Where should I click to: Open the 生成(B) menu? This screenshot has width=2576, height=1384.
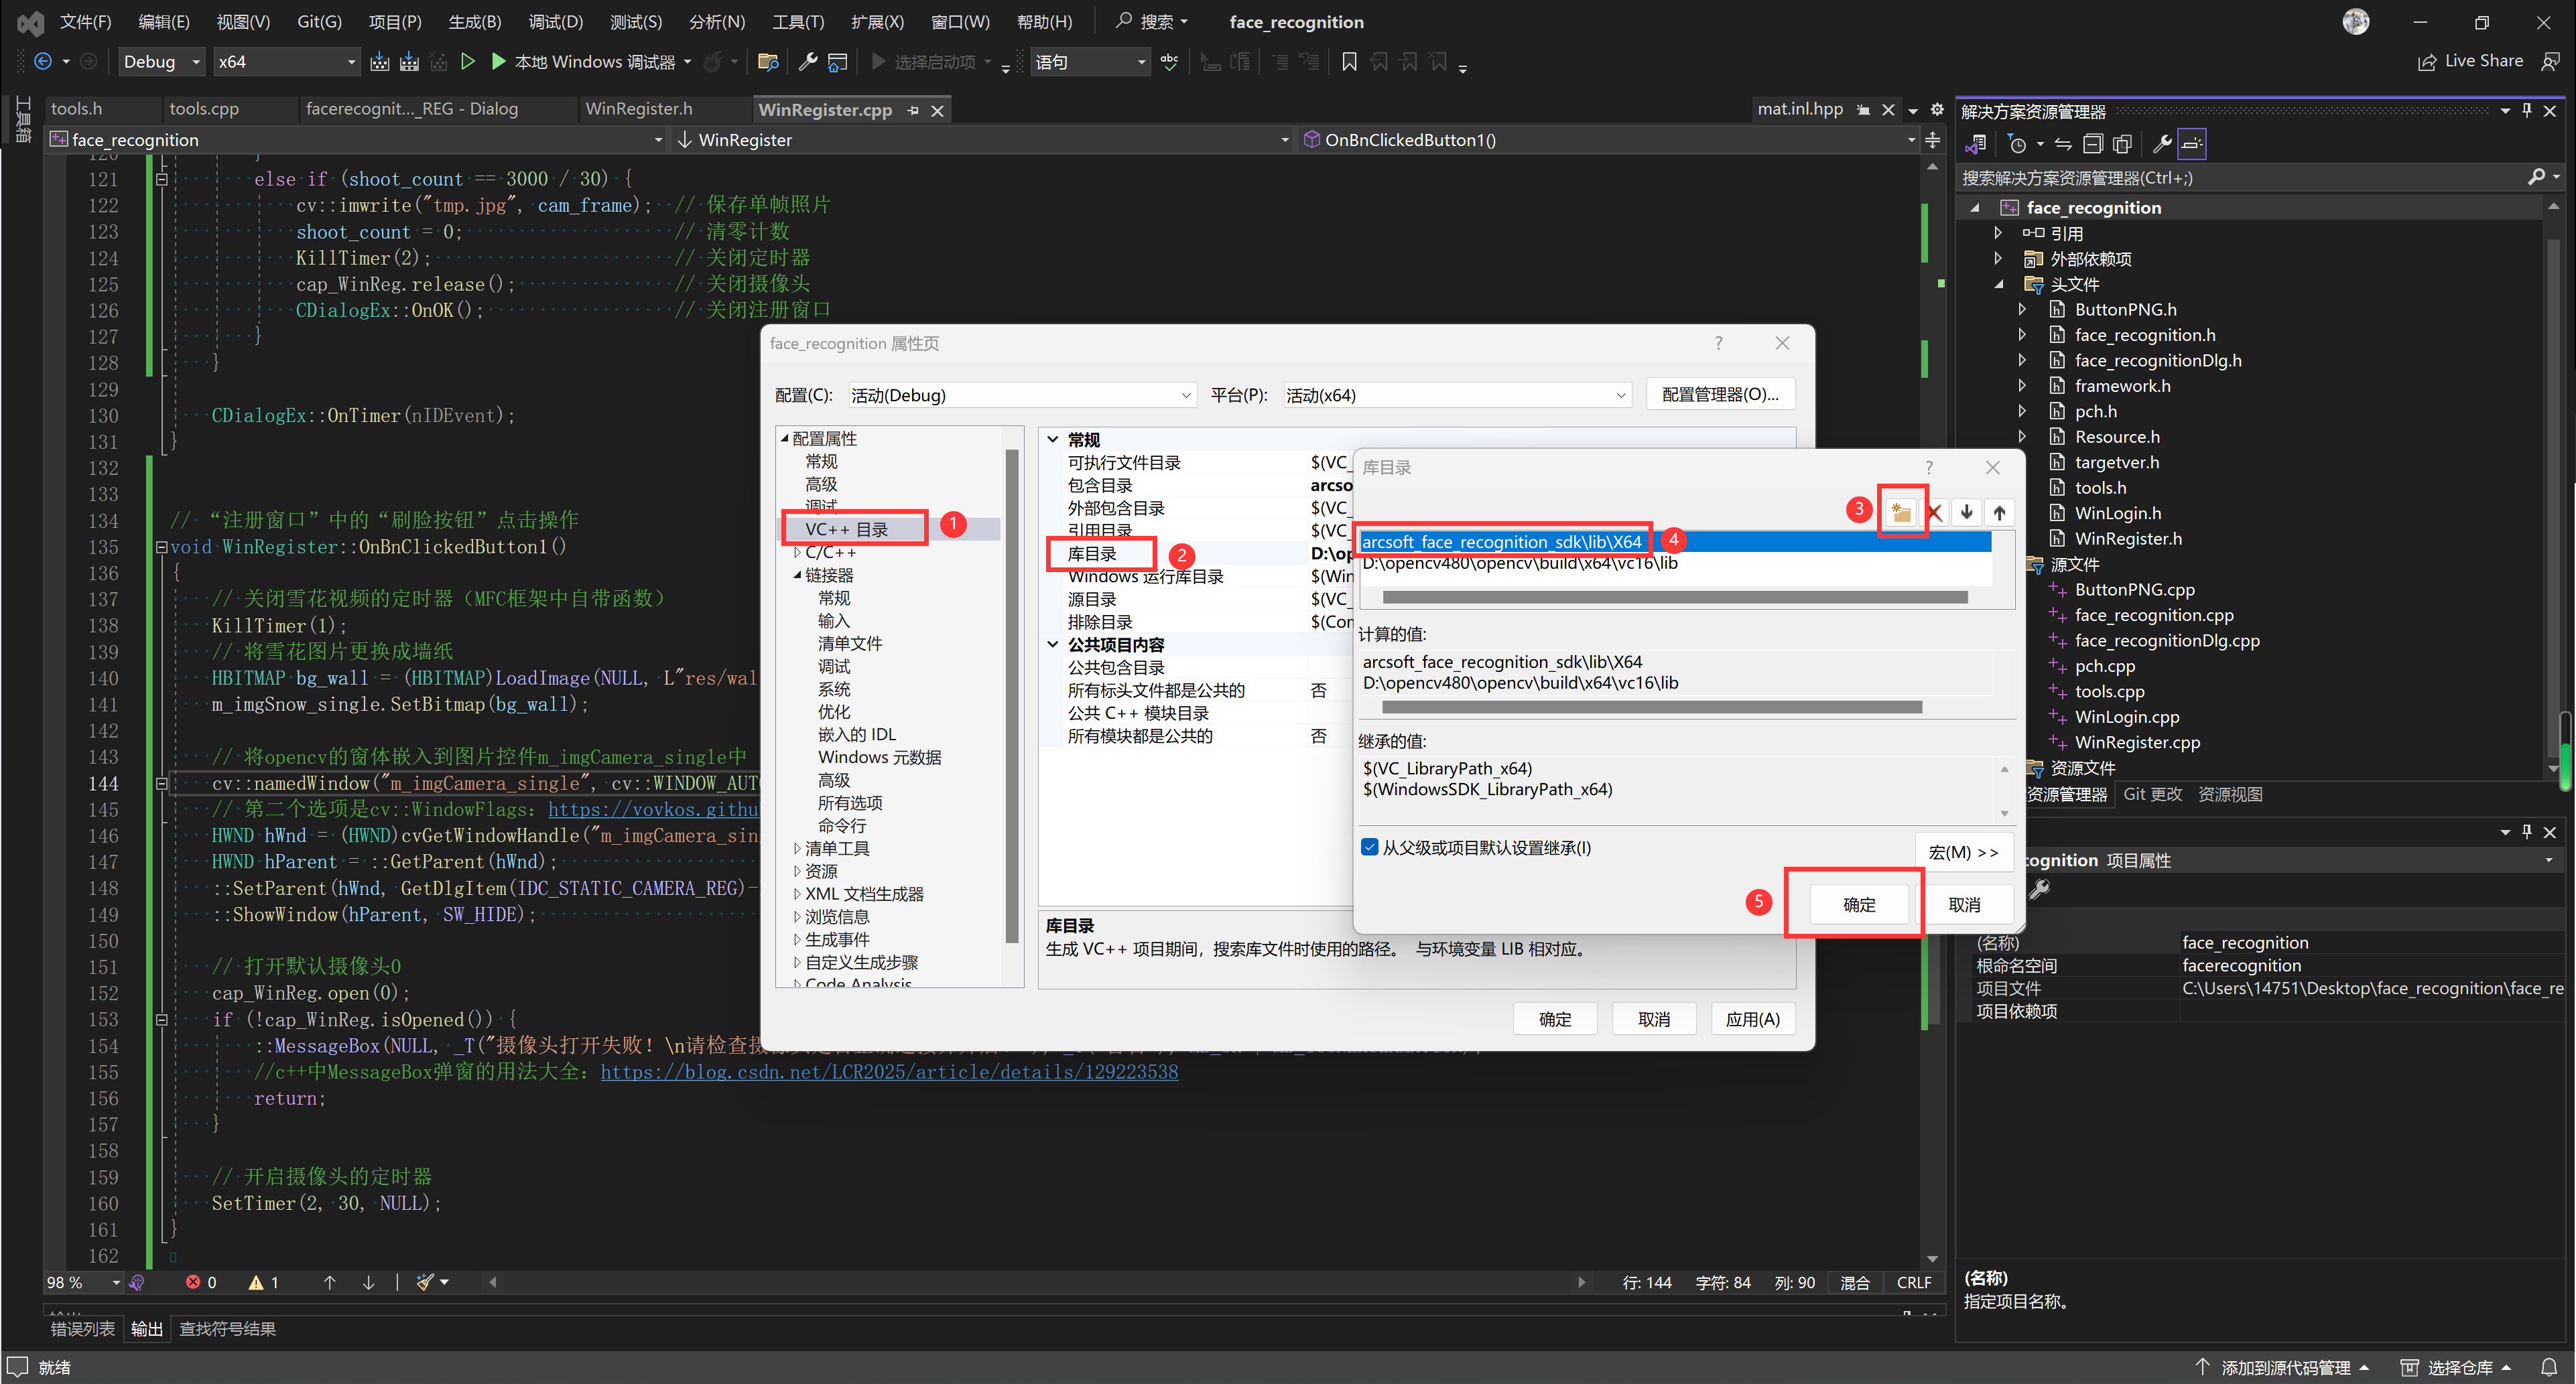474,22
